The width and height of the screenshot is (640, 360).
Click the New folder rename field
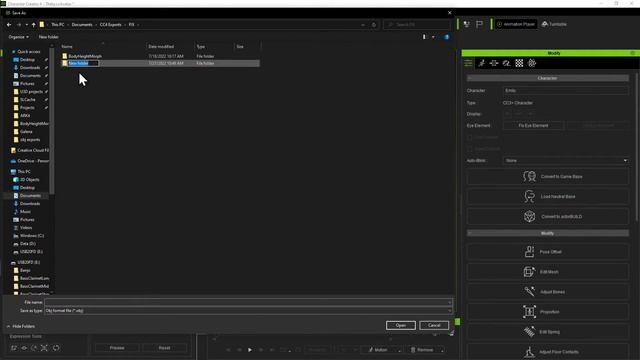tap(83, 63)
